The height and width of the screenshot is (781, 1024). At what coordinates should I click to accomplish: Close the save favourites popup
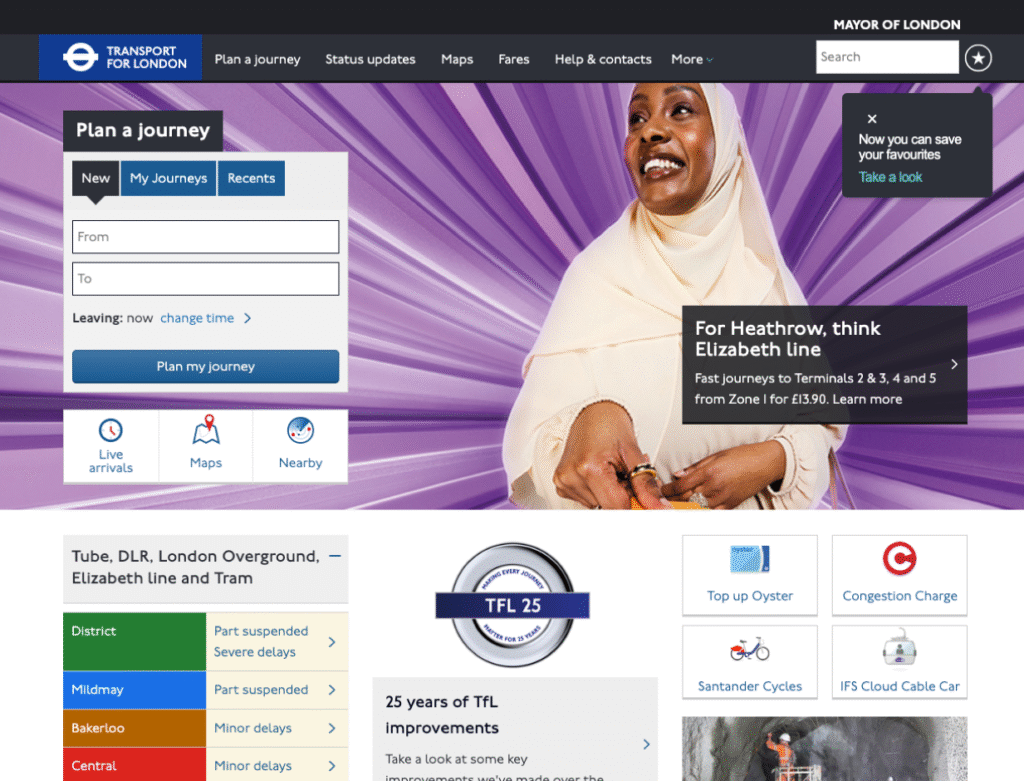pos(872,119)
